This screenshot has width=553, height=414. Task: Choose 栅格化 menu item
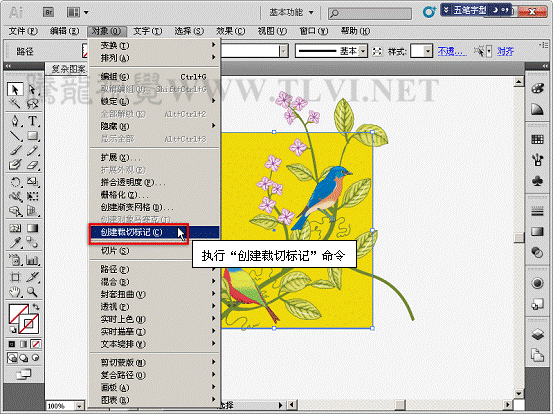coord(154,195)
